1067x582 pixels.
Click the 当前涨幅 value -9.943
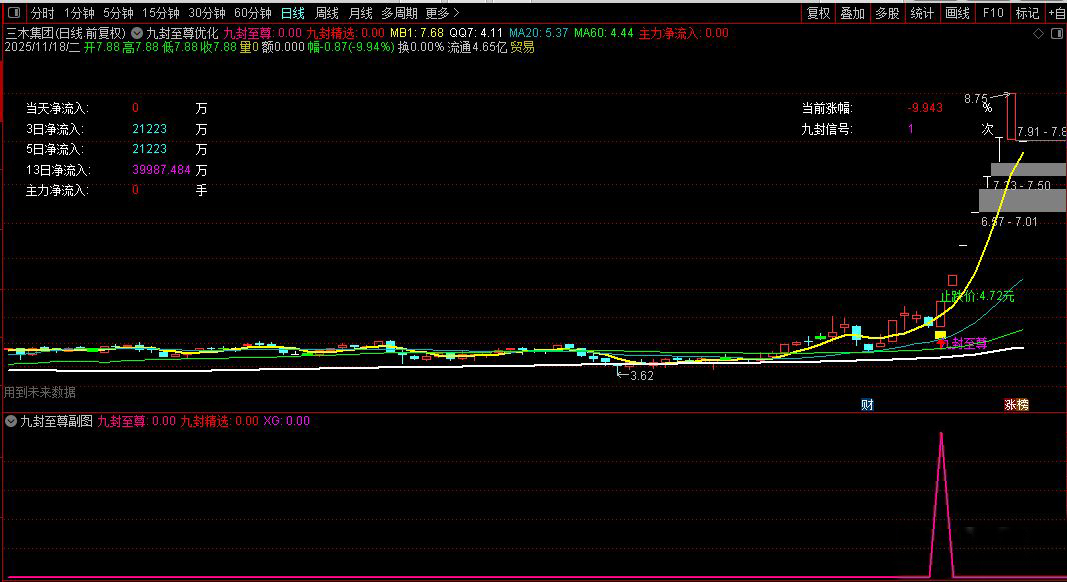point(925,108)
